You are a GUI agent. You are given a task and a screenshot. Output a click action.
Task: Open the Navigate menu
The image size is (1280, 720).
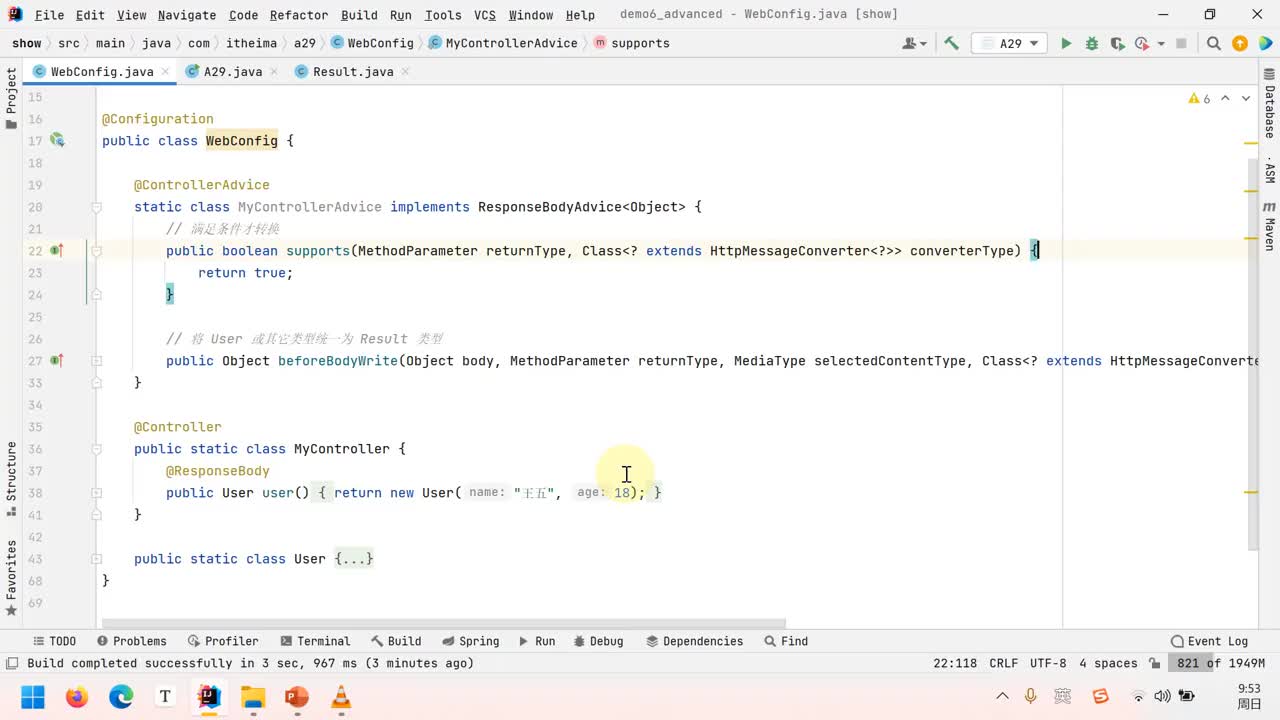tap(187, 15)
